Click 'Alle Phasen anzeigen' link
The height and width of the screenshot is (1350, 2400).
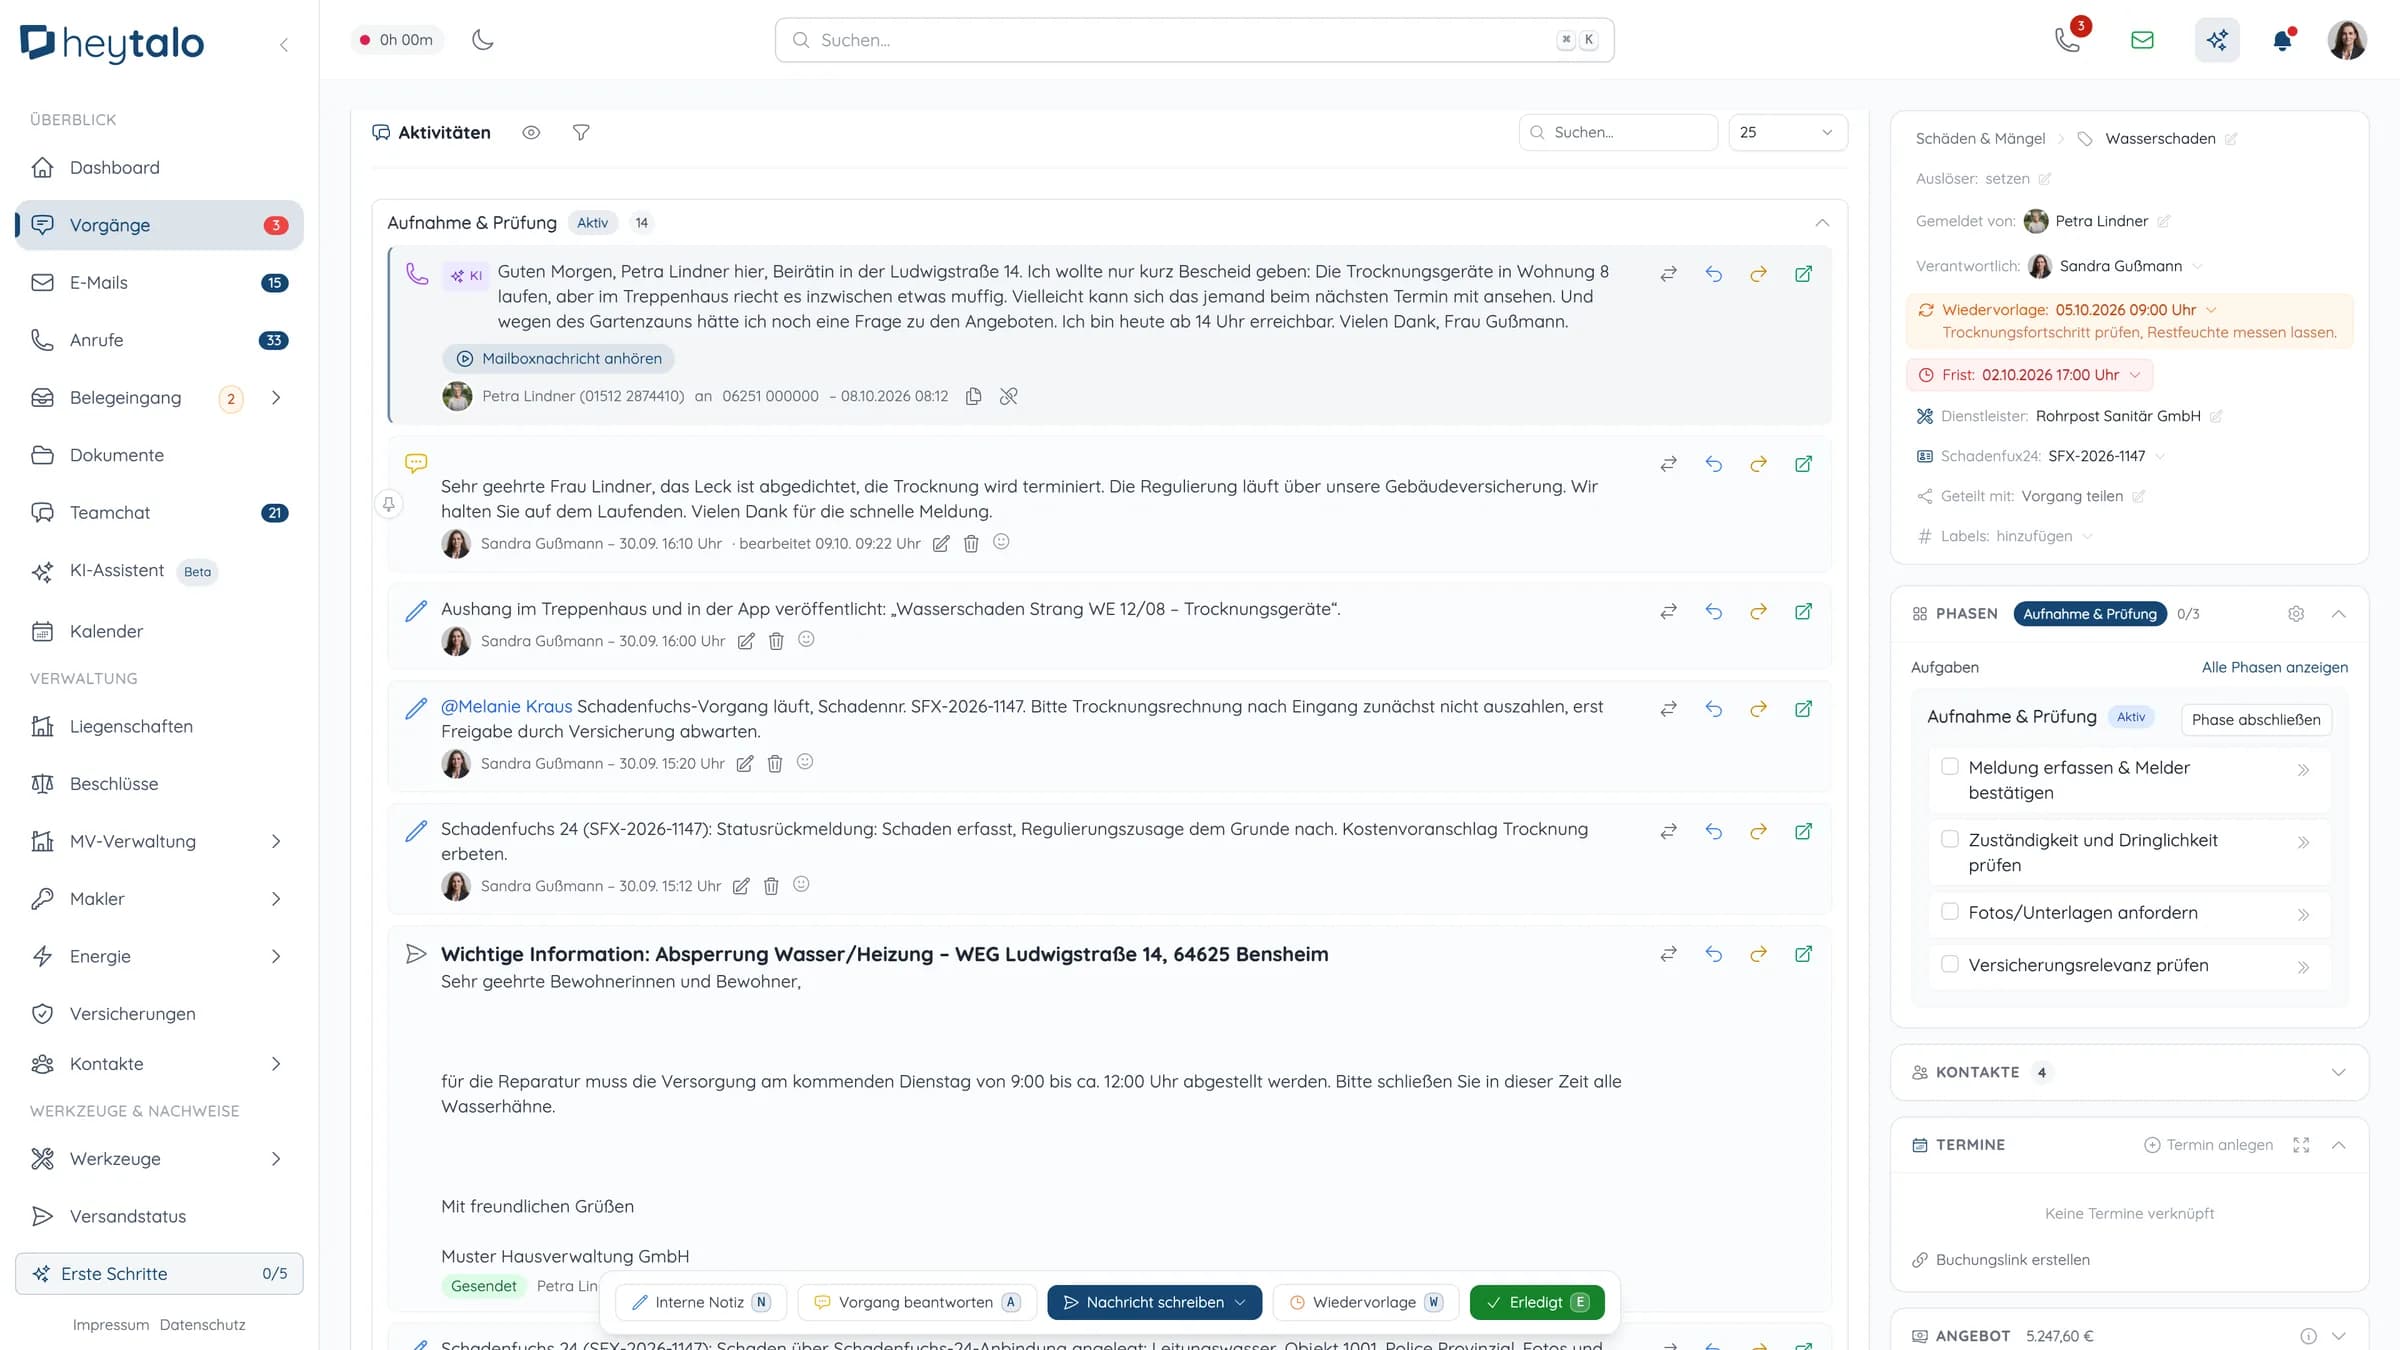(x=2274, y=667)
